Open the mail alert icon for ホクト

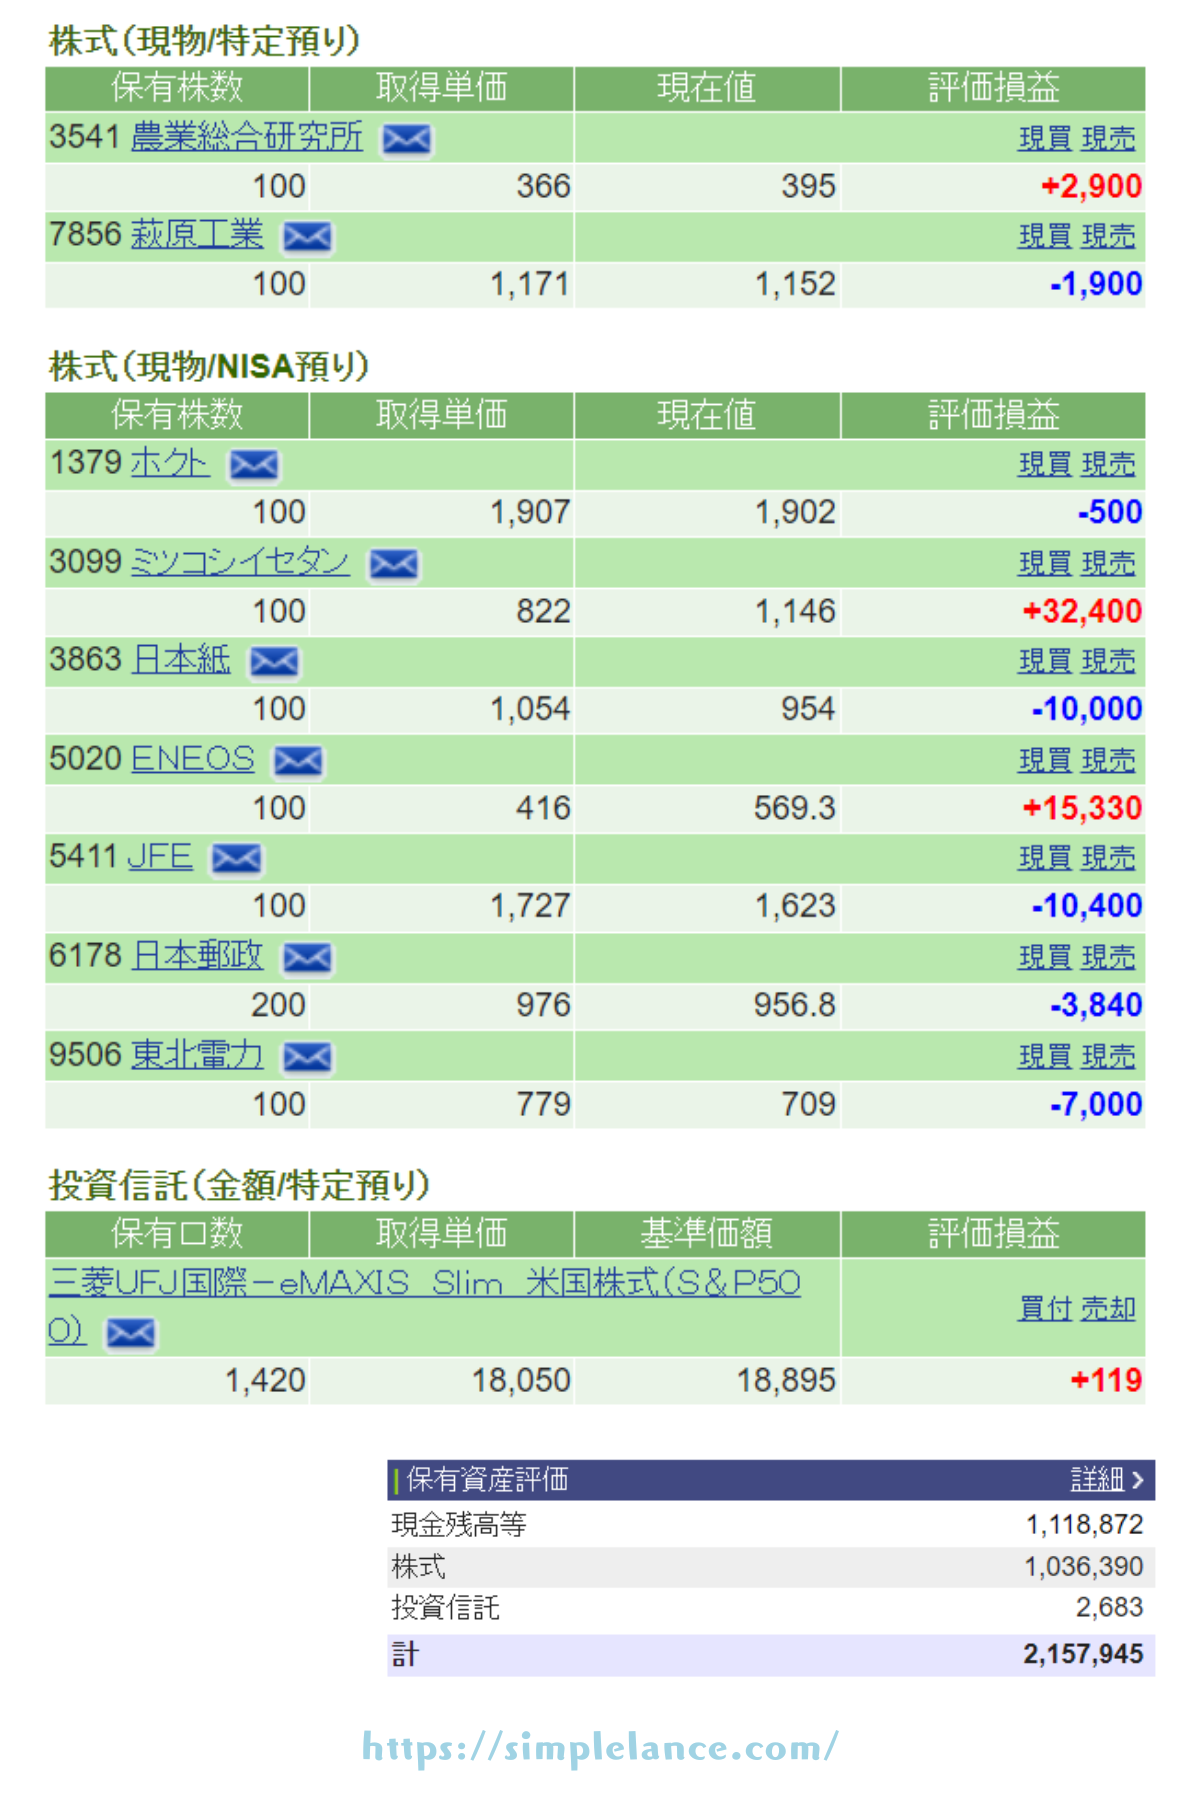pos(254,465)
